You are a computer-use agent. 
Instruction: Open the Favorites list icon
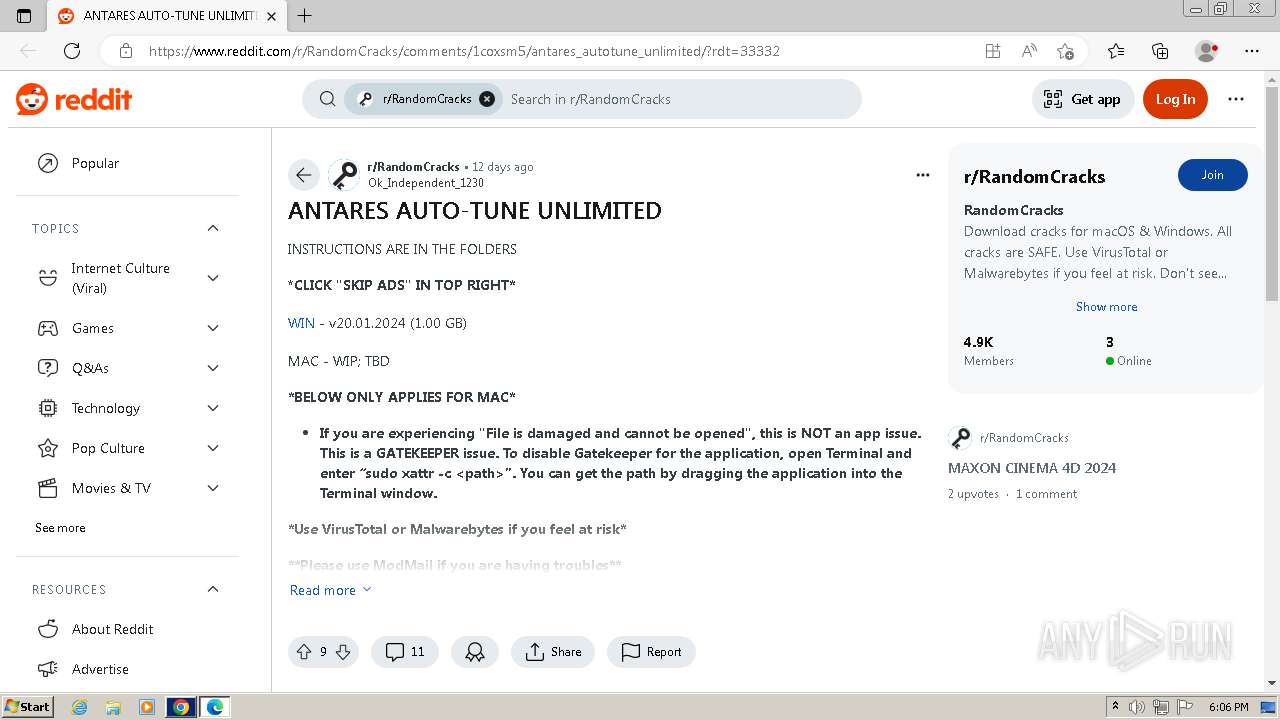[x=1116, y=51]
